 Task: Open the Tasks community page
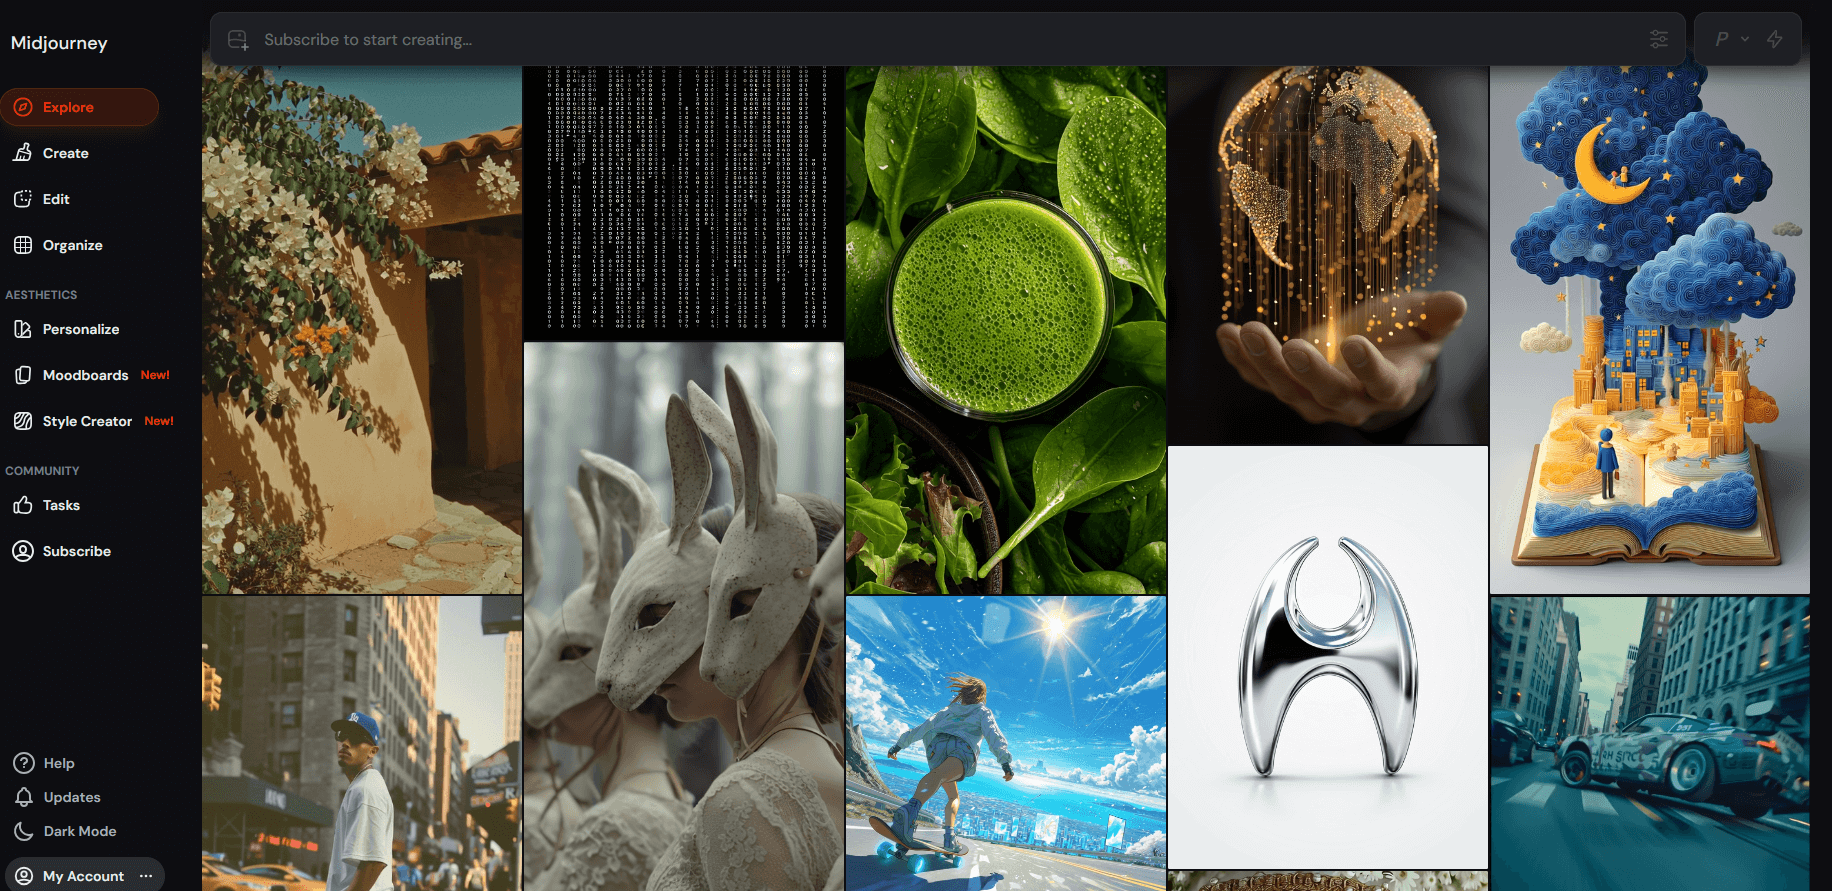(x=61, y=505)
